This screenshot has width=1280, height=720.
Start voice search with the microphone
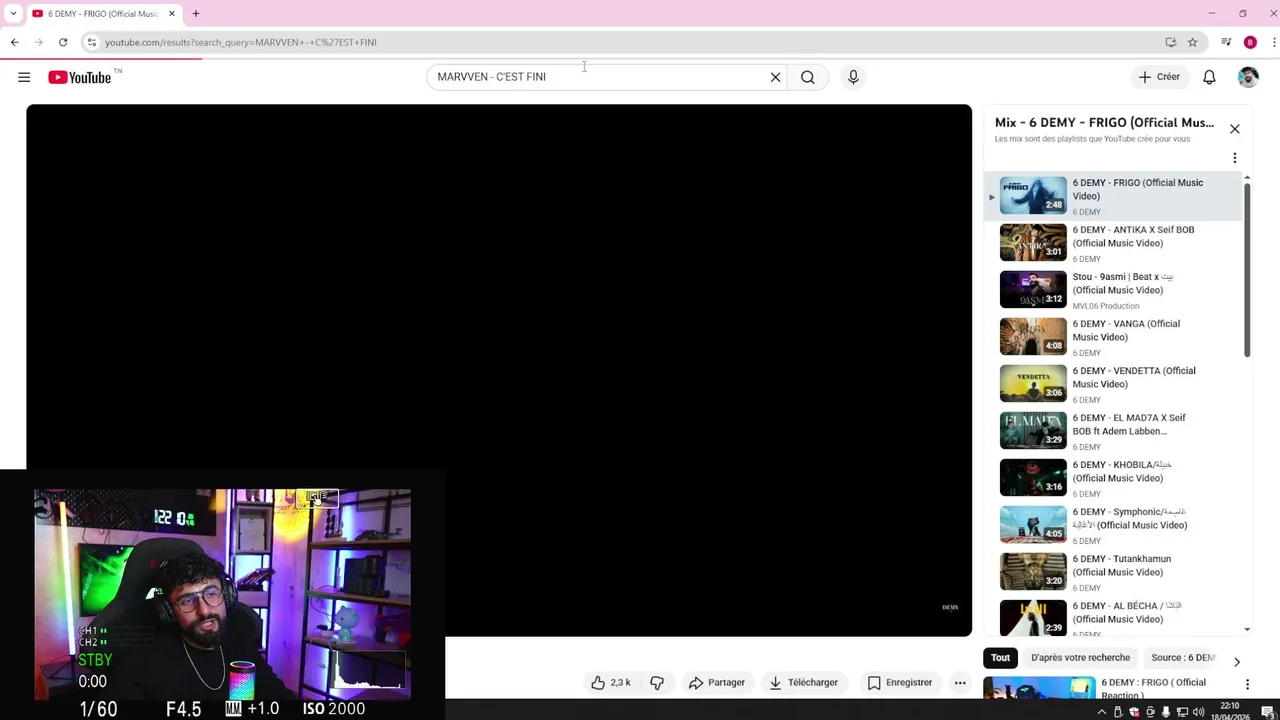pos(853,77)
